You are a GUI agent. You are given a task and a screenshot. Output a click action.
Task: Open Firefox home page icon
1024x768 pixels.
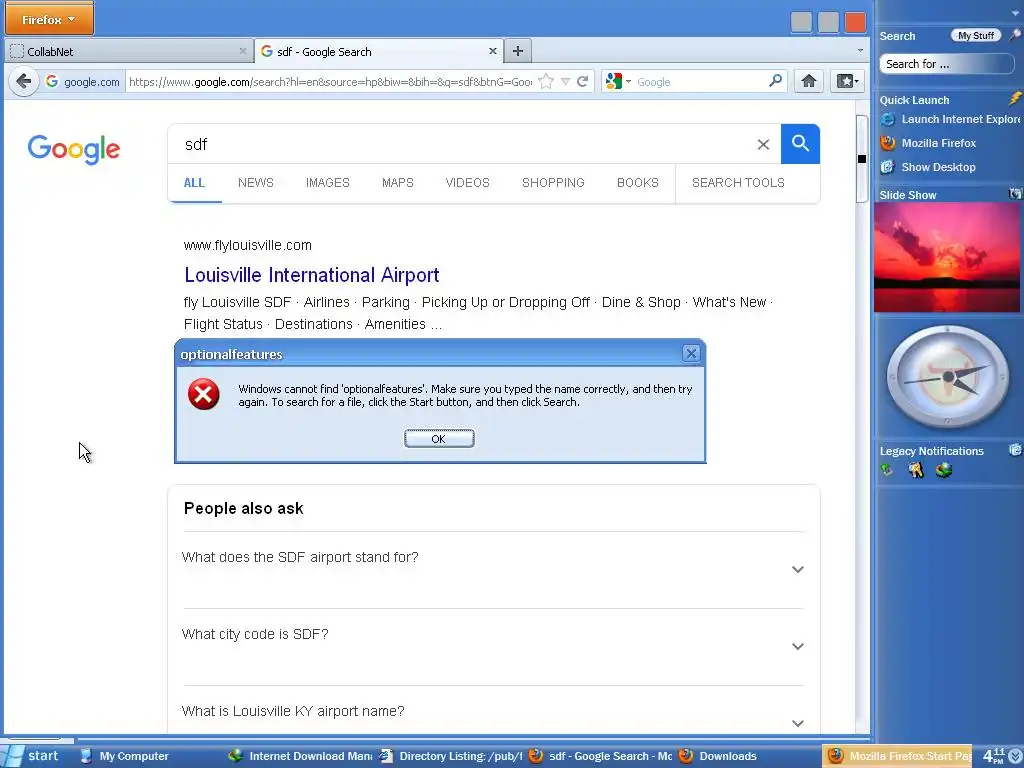point(808,81)
